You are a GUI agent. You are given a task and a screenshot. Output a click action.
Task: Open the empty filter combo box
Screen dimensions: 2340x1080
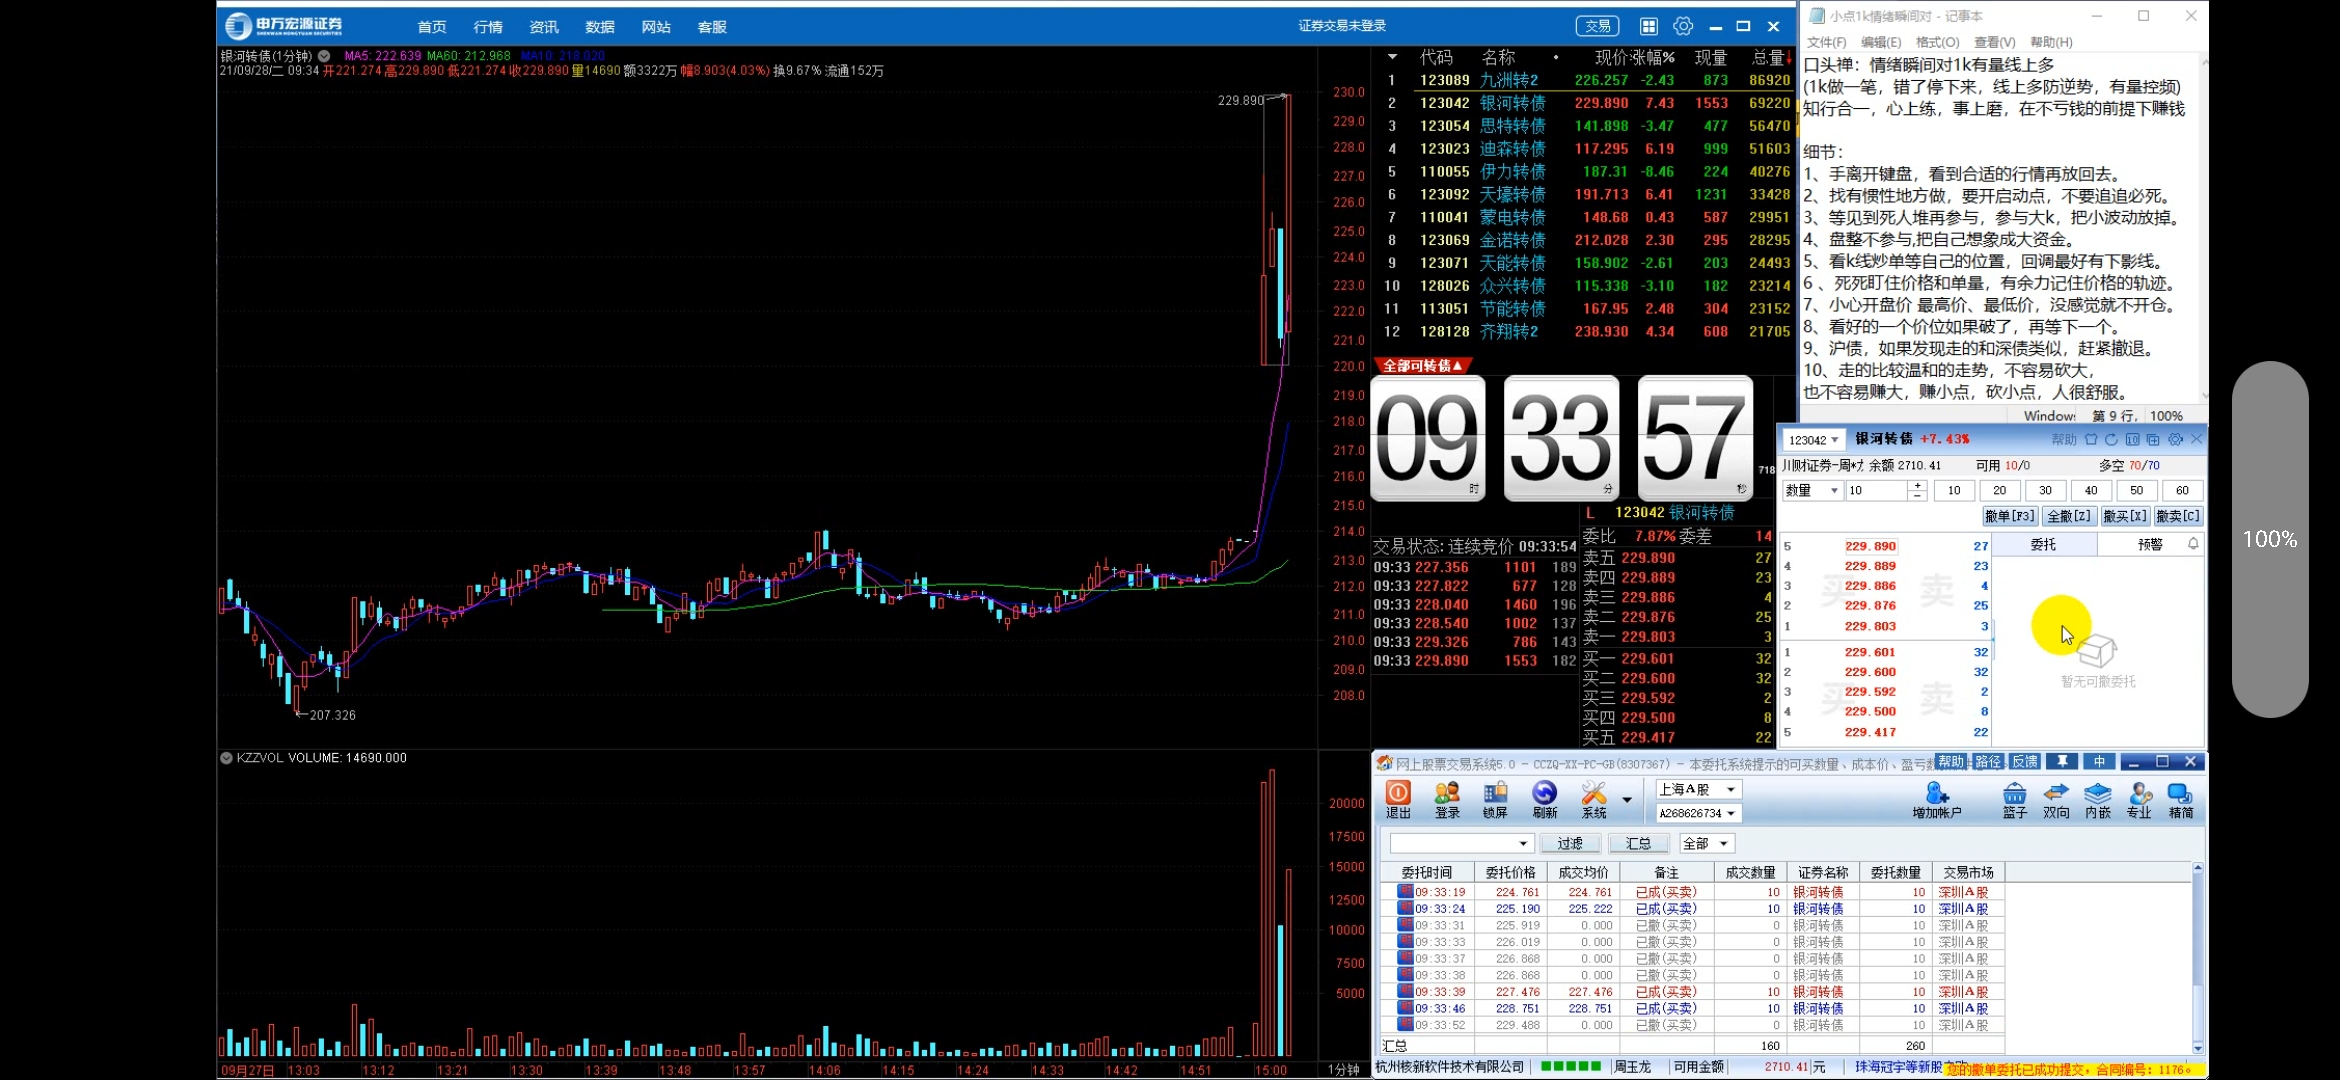pyautogui.click(x=1461, y=843)
